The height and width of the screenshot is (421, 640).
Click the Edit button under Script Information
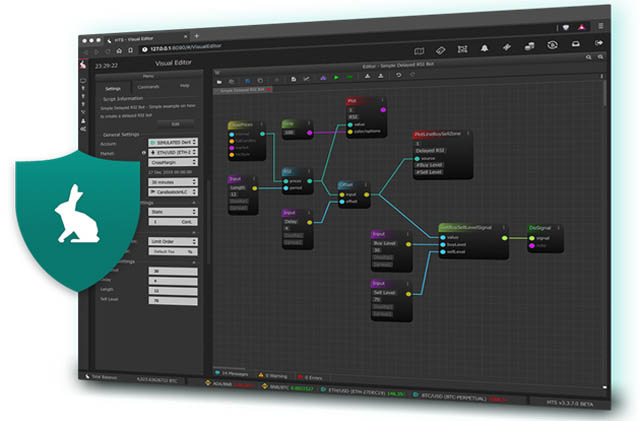tap(175, 124)
